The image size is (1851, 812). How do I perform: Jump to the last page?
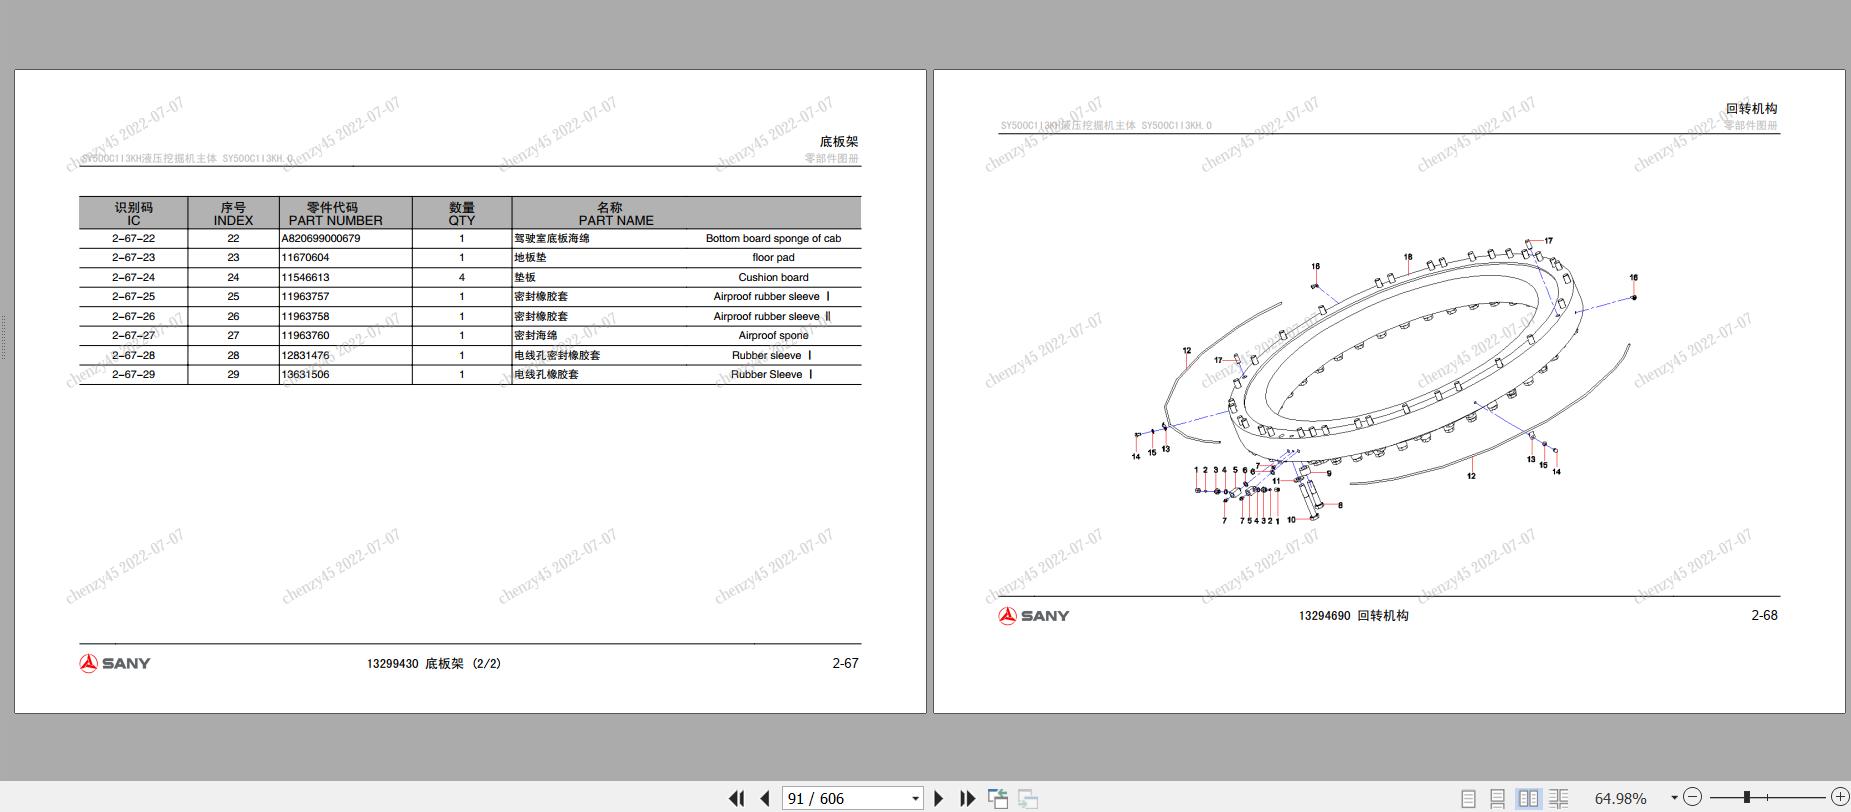(967, 798)
